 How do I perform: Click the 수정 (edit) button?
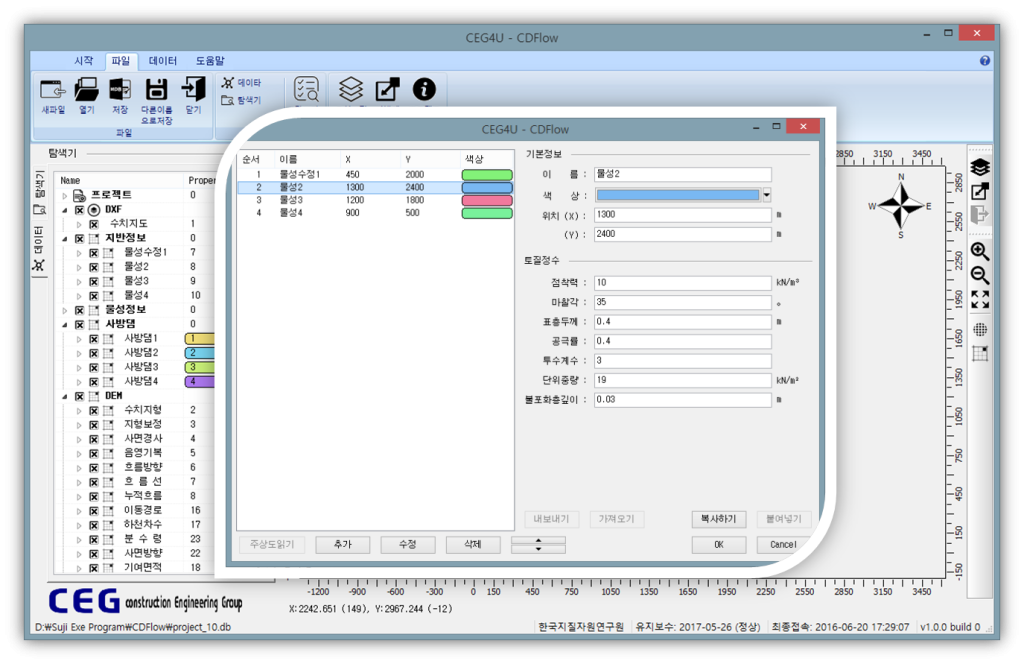(408, 545)
